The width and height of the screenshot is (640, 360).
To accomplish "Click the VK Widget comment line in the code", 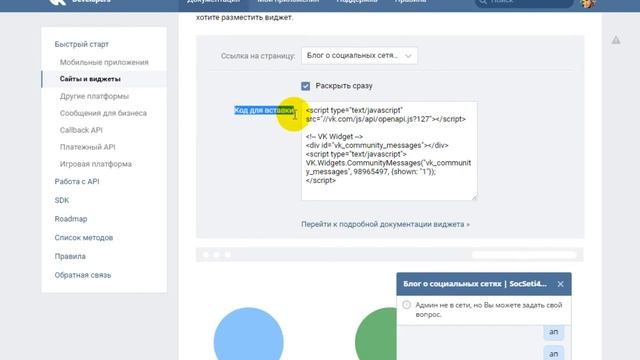I will [334, 137].
